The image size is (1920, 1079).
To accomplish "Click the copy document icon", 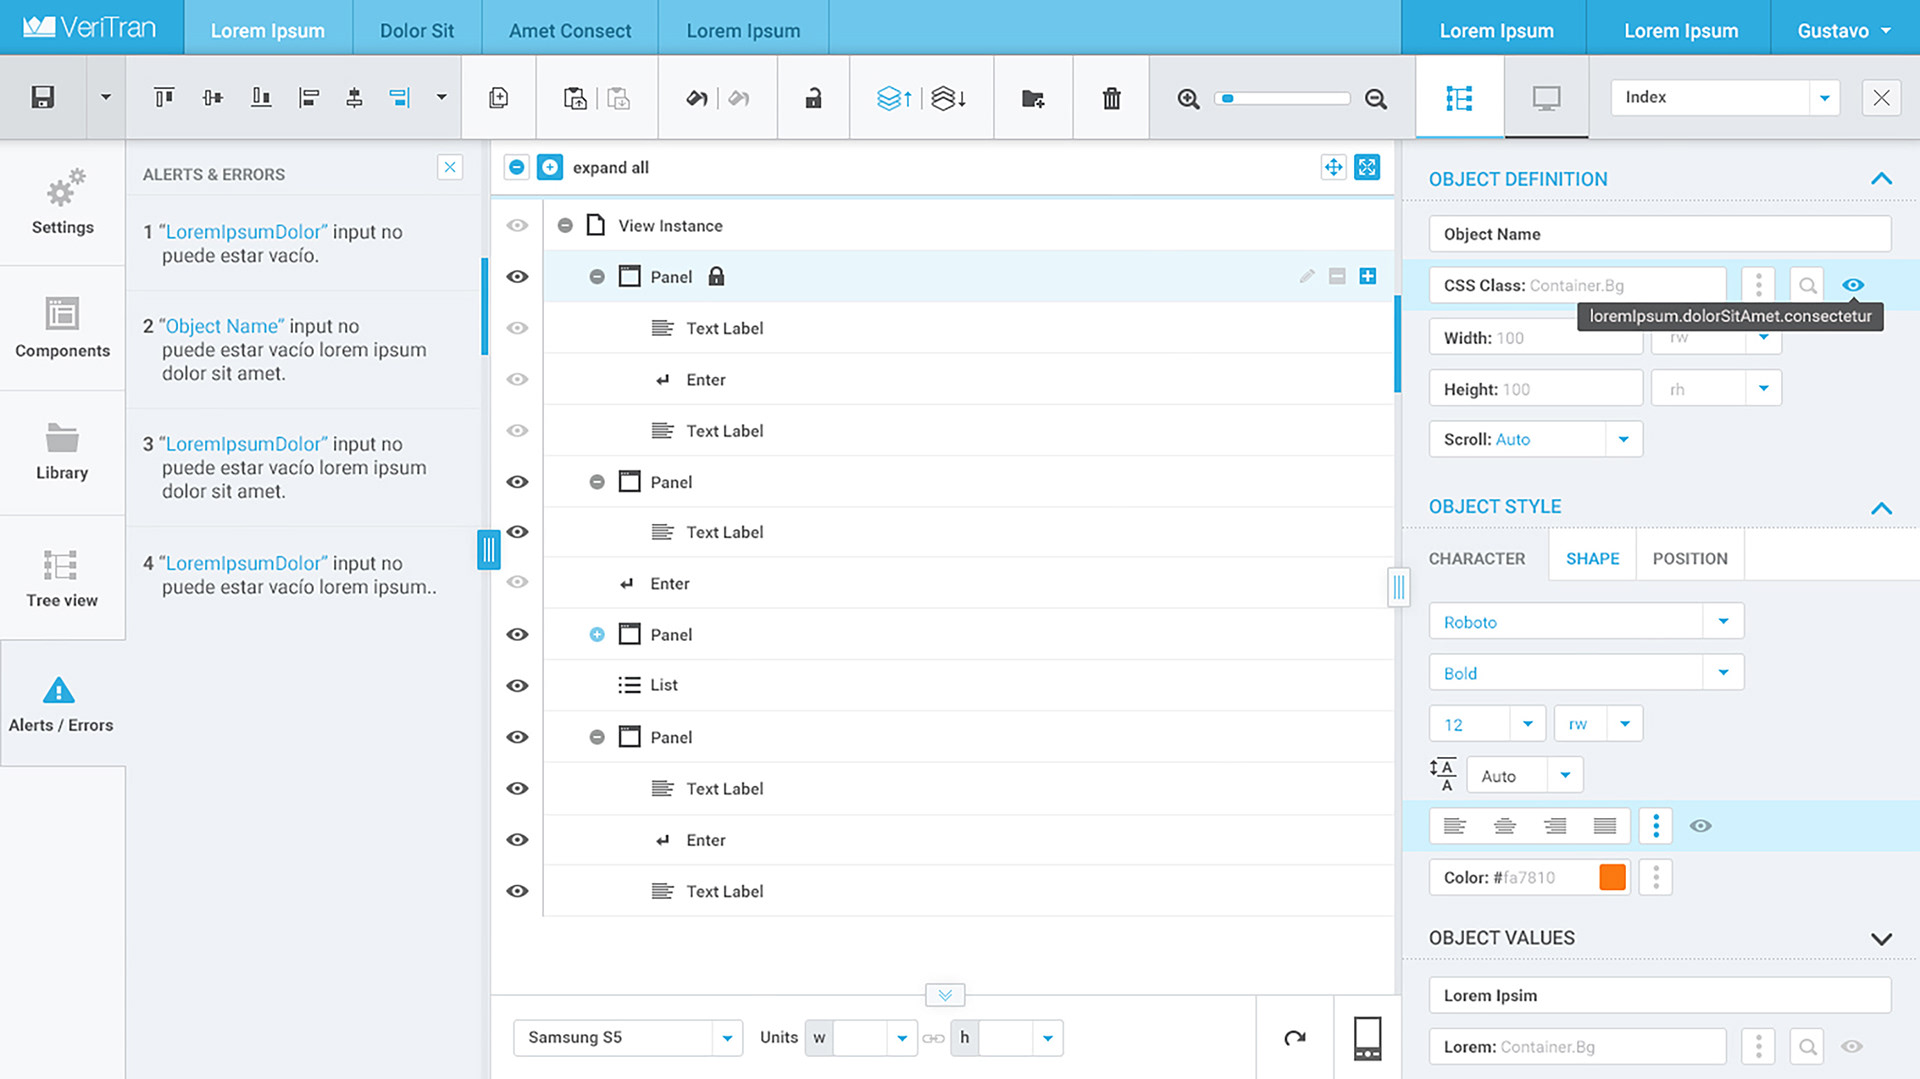I will [x=498, y=97].
